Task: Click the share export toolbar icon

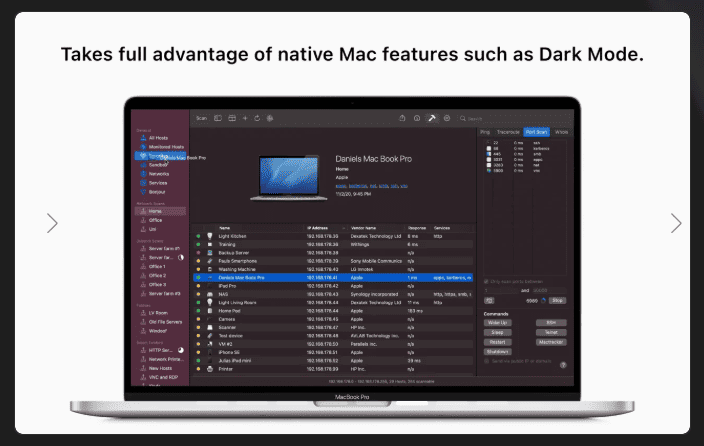Action: 402,118
